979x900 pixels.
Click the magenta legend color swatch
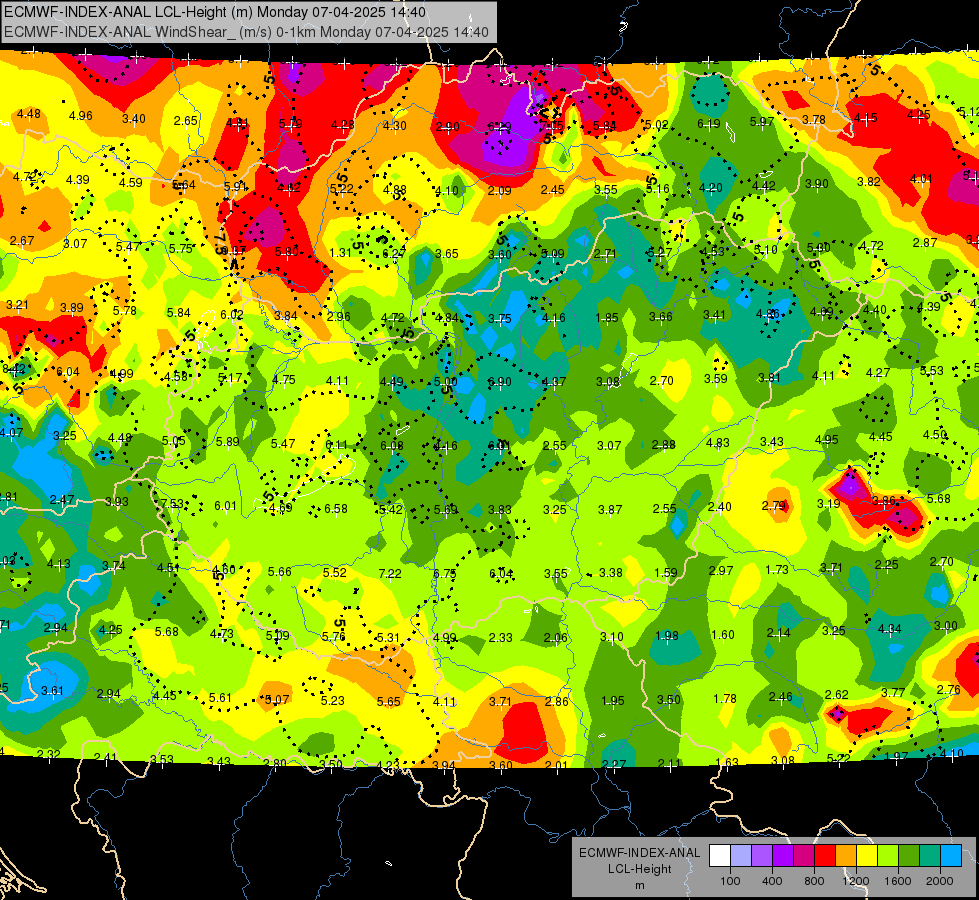pyautogui.click(x=804, y=856)
